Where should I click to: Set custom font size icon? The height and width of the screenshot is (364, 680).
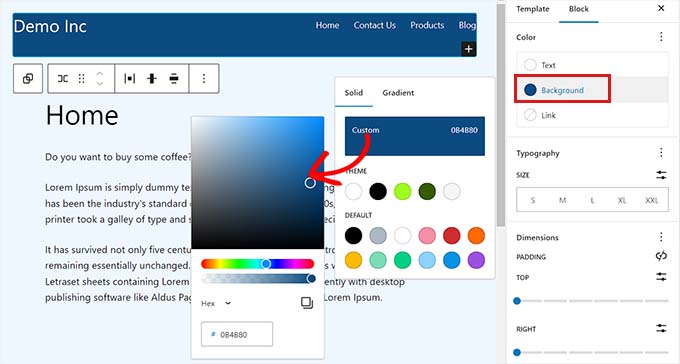pyautogui.click(x=661, y=175)
